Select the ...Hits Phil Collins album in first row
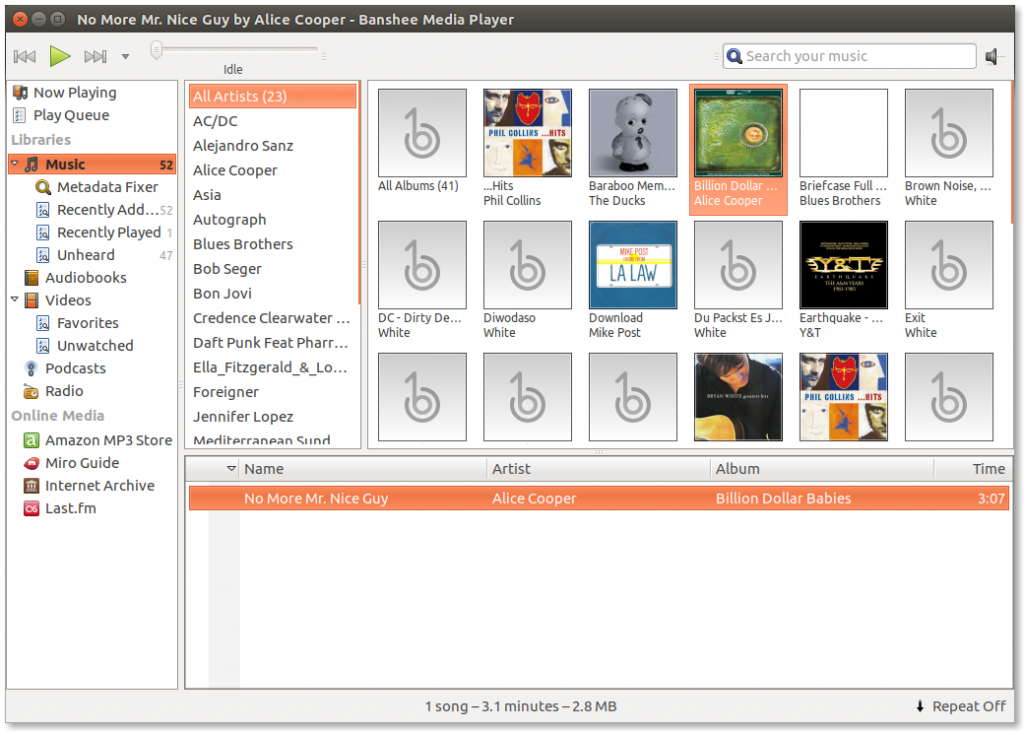Screen dimensions: 1024x732 click(527, 133)
